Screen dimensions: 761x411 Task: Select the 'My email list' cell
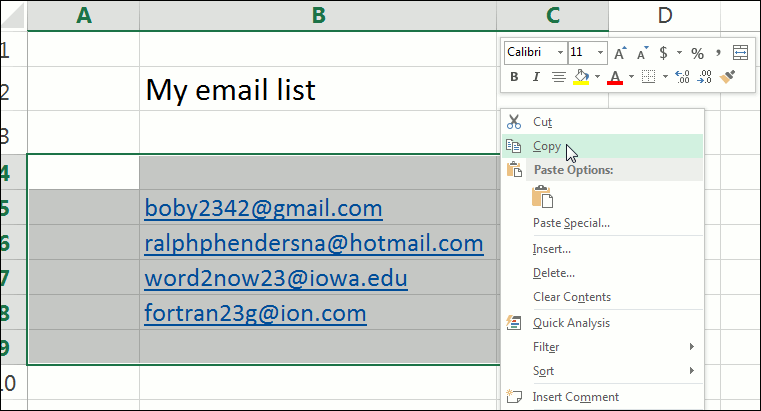point(318,89)
